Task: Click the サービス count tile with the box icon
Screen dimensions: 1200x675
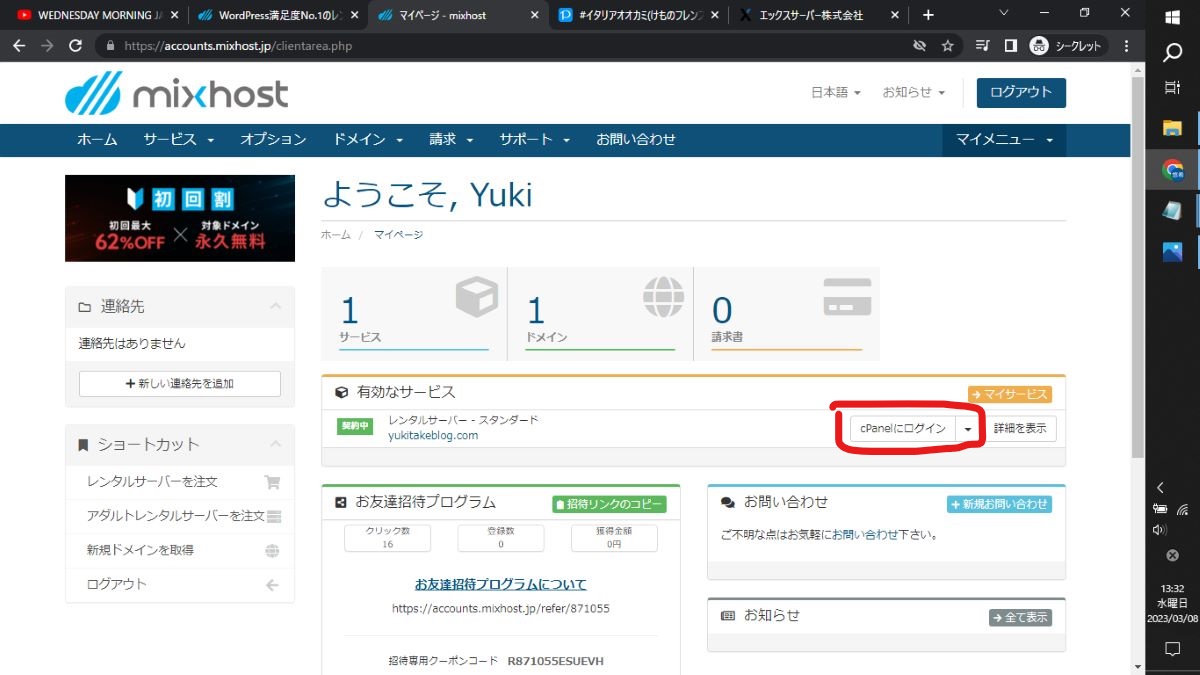Action: [414, 312]
